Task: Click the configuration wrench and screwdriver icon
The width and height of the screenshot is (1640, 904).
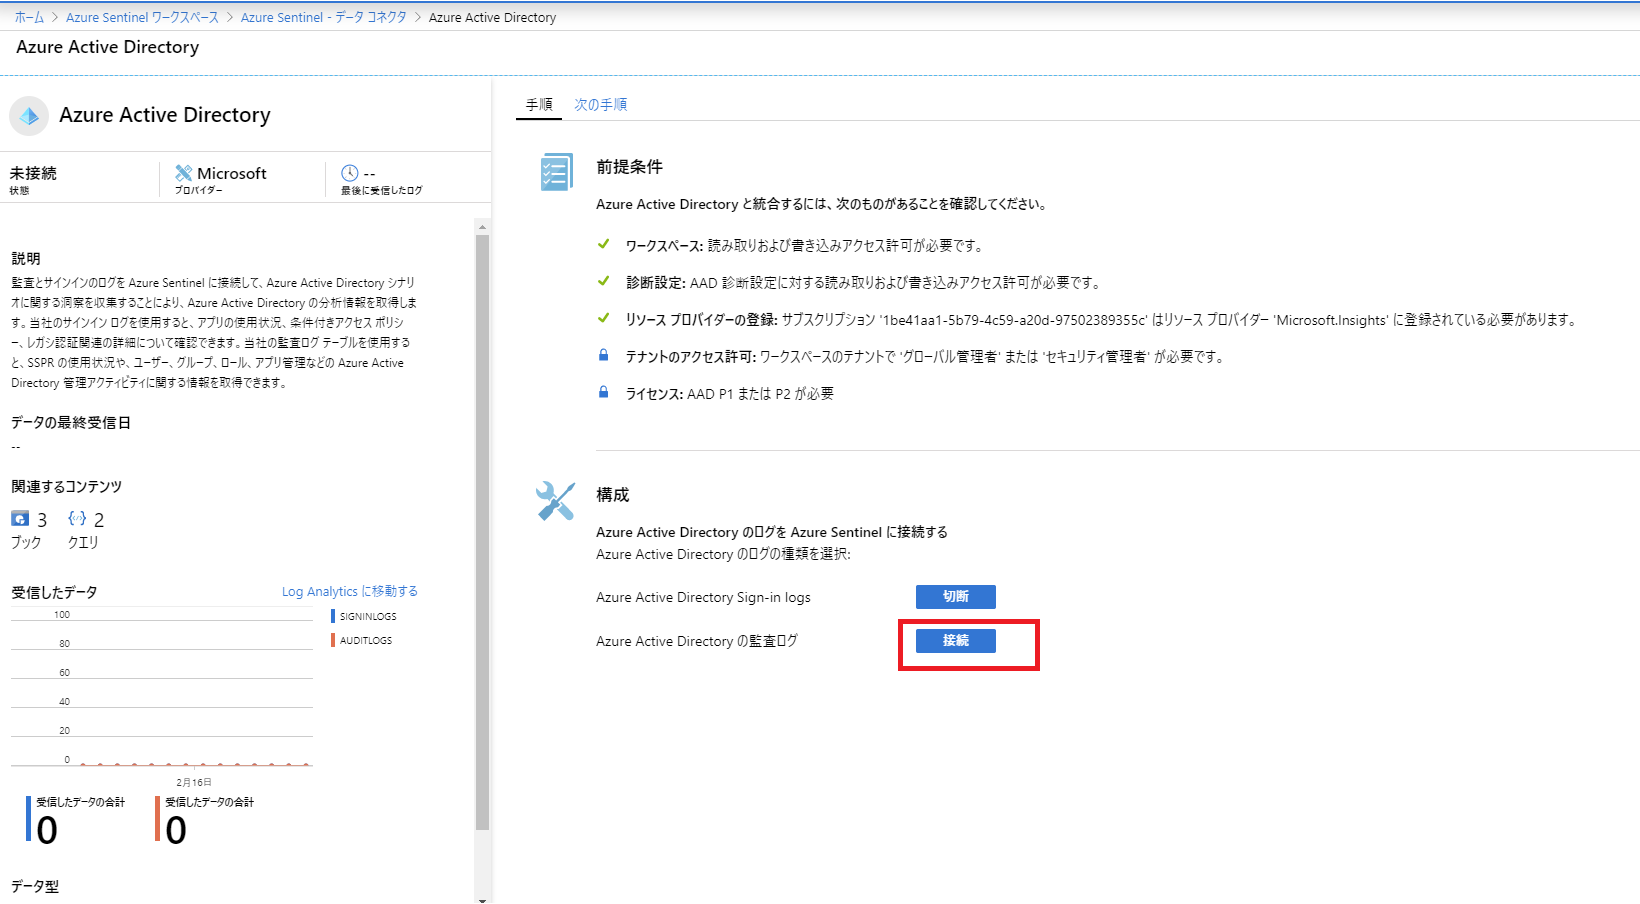Action: click(555, 501)
